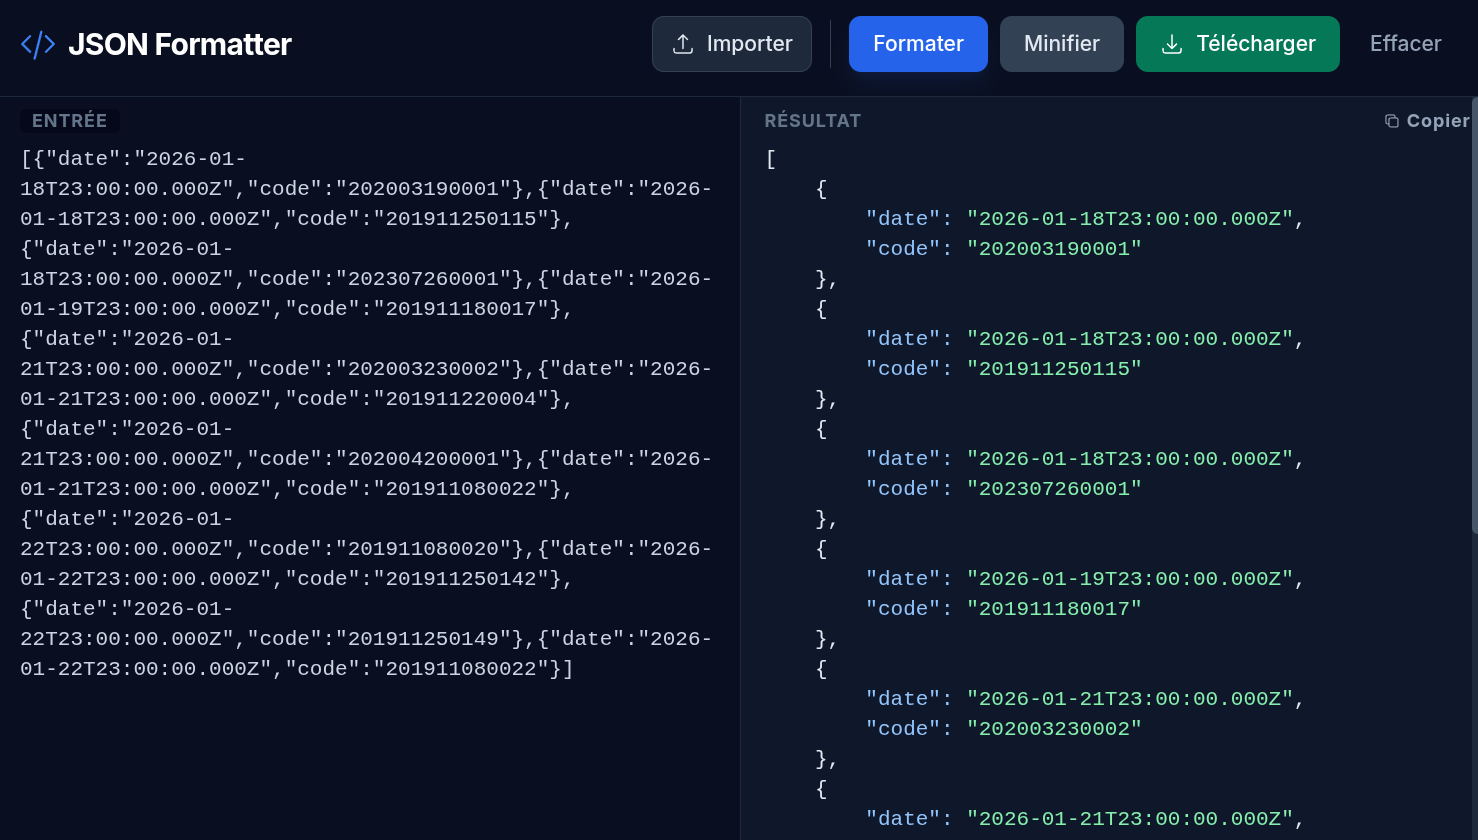This screenshot has width=1478, height=840.
Task: Click the JSON Formatter code brackets logo
Action: (38, 44)
